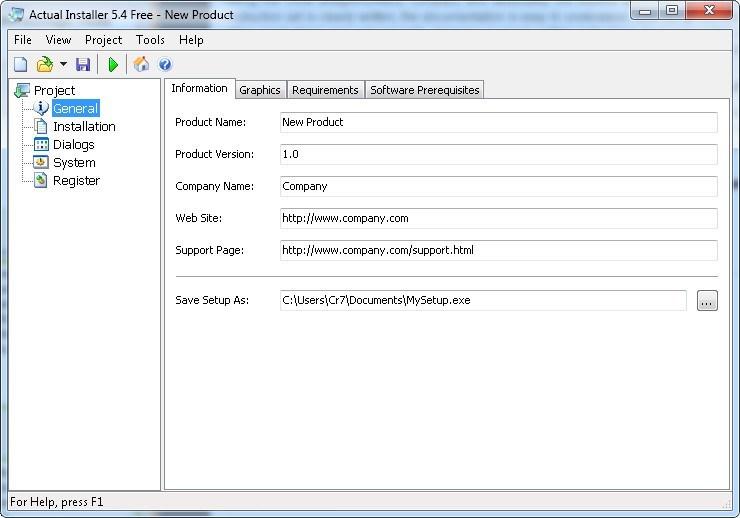Image resolution: width=740 pixels, height=518 pixels.
Task: Click the 'For Help, press F1' status text
Action: [x=57, y=502]
